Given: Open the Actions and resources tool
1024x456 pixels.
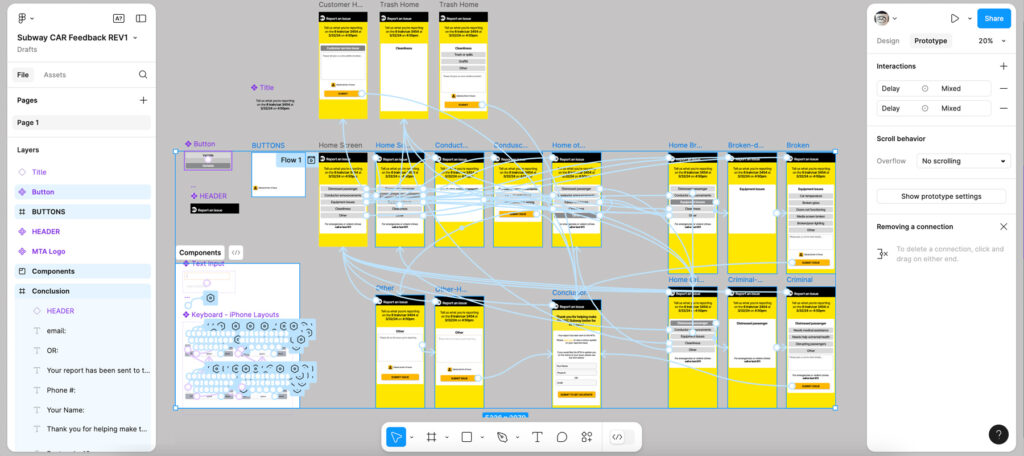Looking at the screenshot, I should 587,437.
